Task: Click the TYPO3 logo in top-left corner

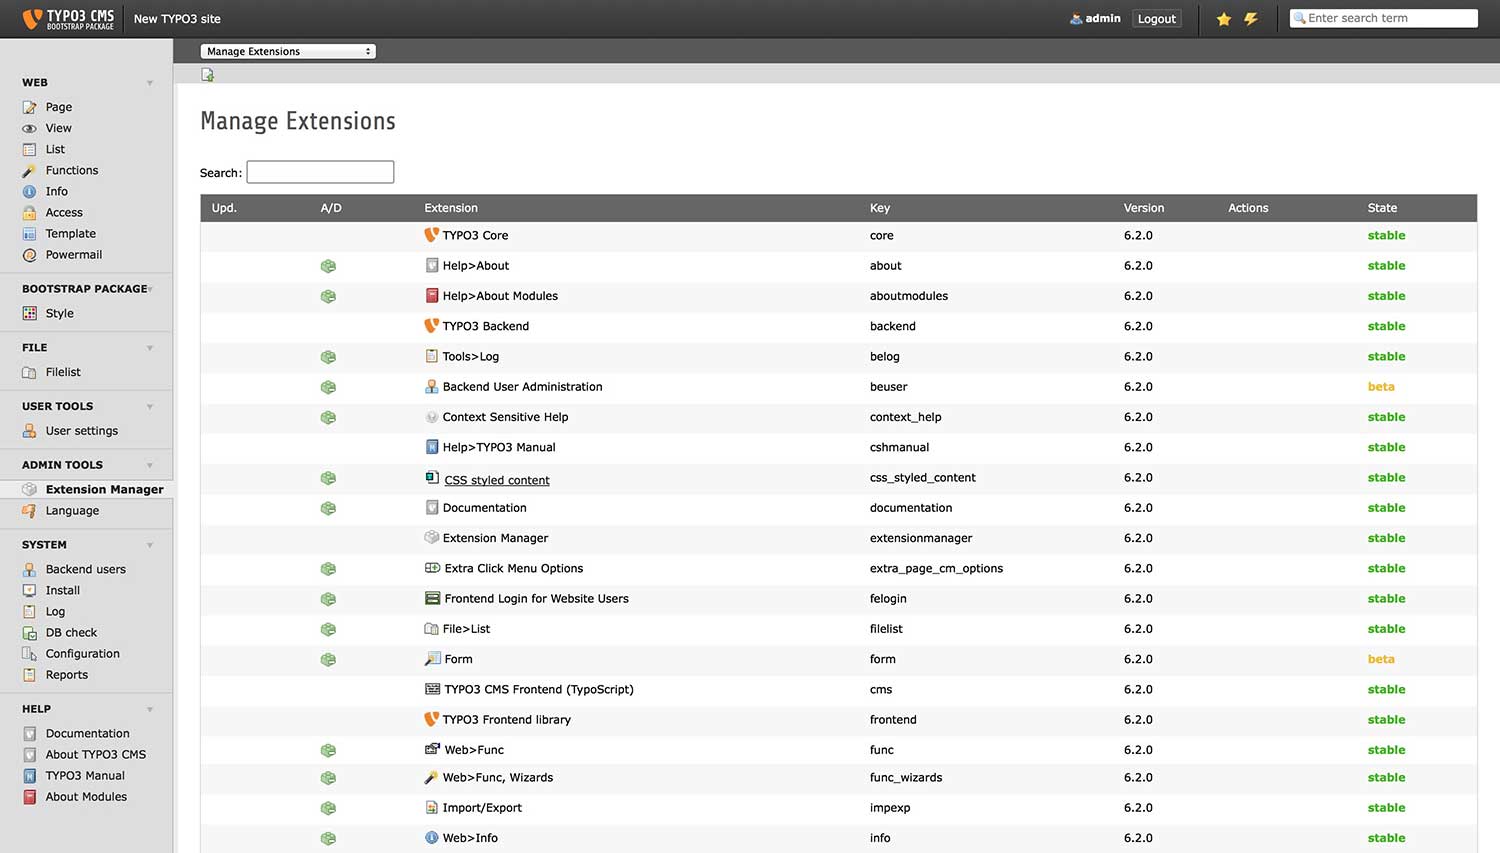Action: [69, 19]
